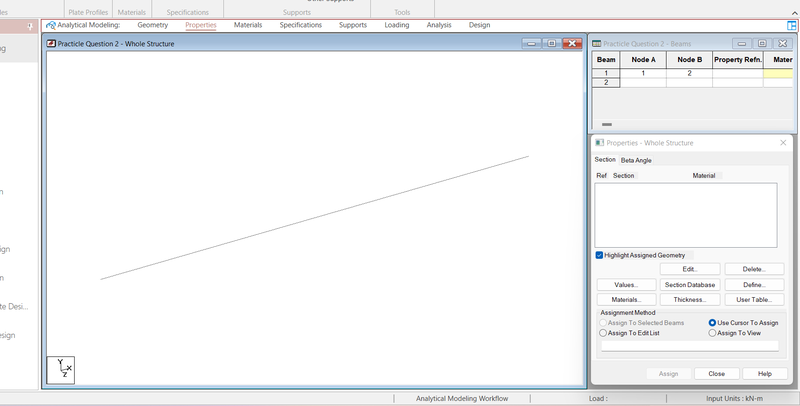This screenshot has height=406, width=800.
Task: Collapse the ribbon with the chevron
Action: (794, 13)
